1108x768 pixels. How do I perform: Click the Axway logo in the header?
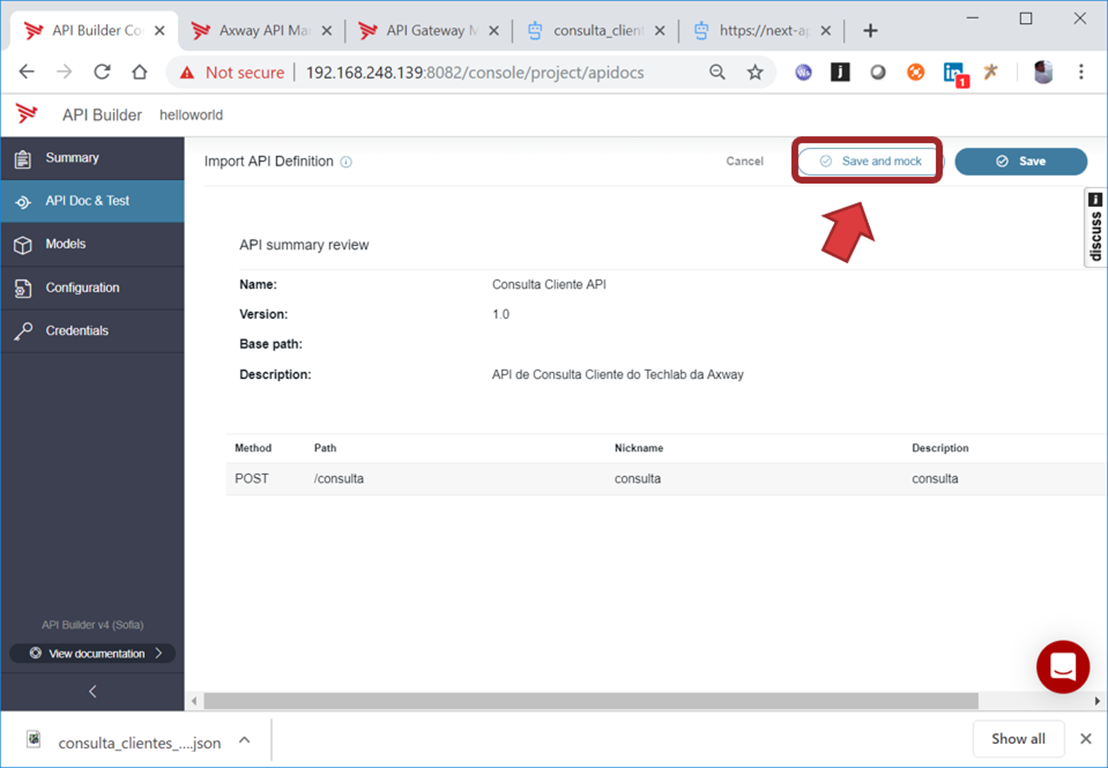pos(27,114)
